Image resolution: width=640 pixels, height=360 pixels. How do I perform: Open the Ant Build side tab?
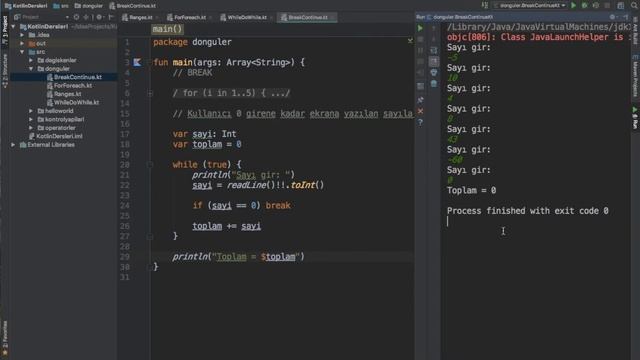click(x=635, y=31)
